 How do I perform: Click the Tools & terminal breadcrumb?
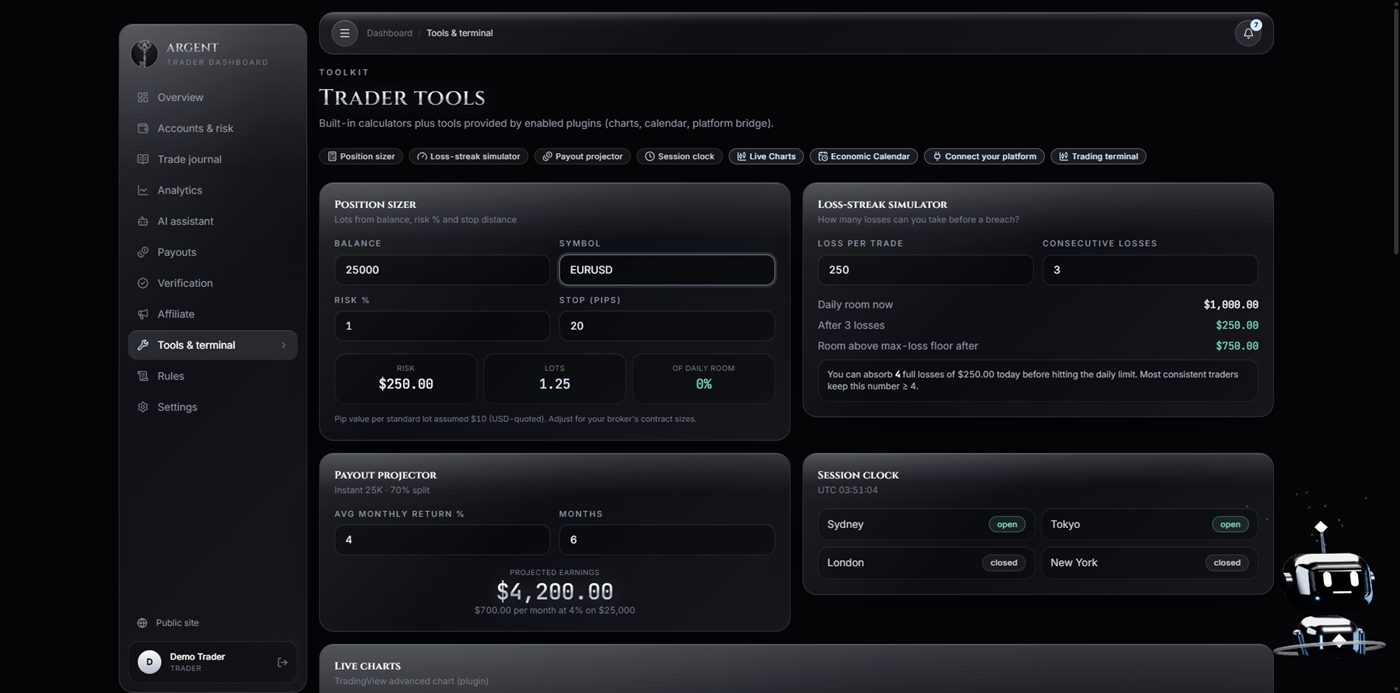point(459,33)
